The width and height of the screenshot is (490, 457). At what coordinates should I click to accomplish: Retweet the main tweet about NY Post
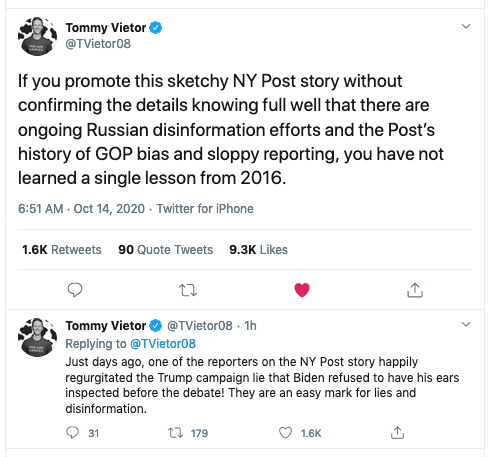[188, 290]
